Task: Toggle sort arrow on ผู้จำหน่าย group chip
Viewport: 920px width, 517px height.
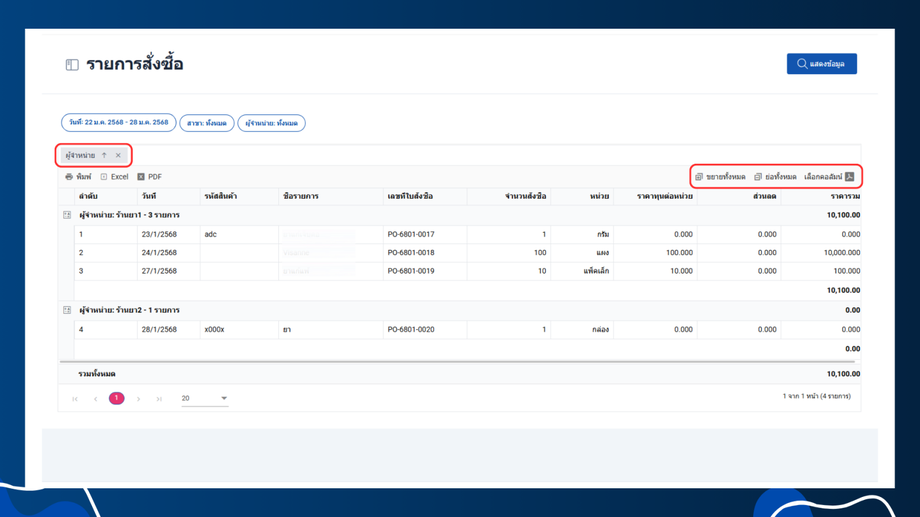Action: tap(104, 156)
